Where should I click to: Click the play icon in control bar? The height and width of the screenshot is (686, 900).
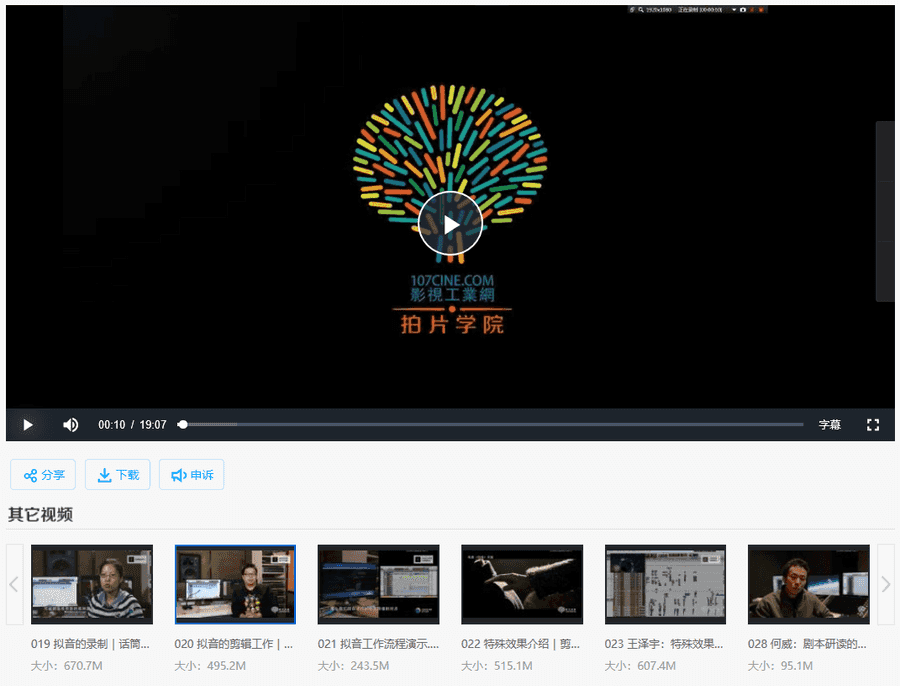(x=28, y=425)
